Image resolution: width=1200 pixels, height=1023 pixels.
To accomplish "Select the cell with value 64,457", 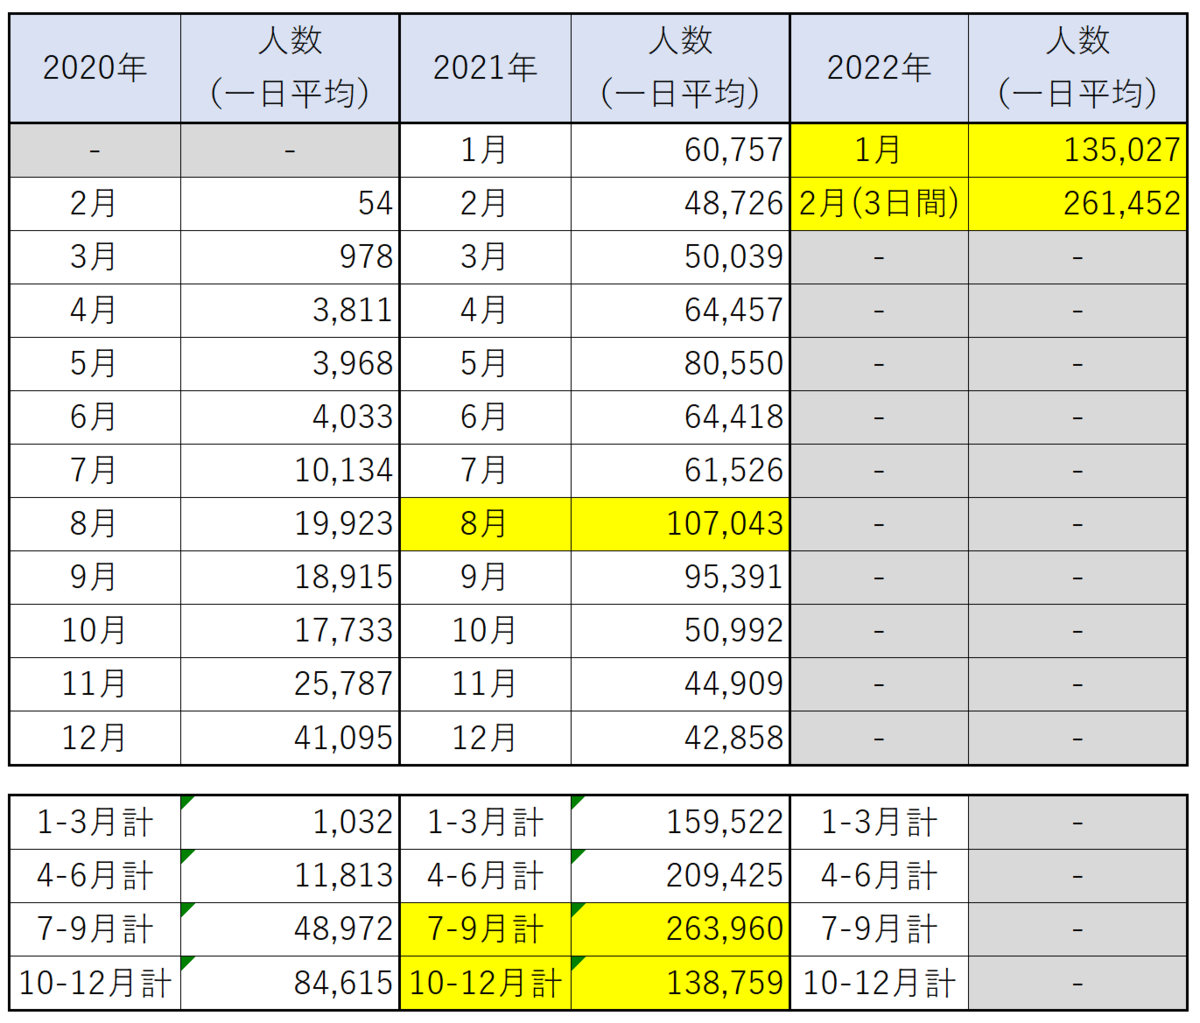I will pyautogui.click(x=680, y=310).
